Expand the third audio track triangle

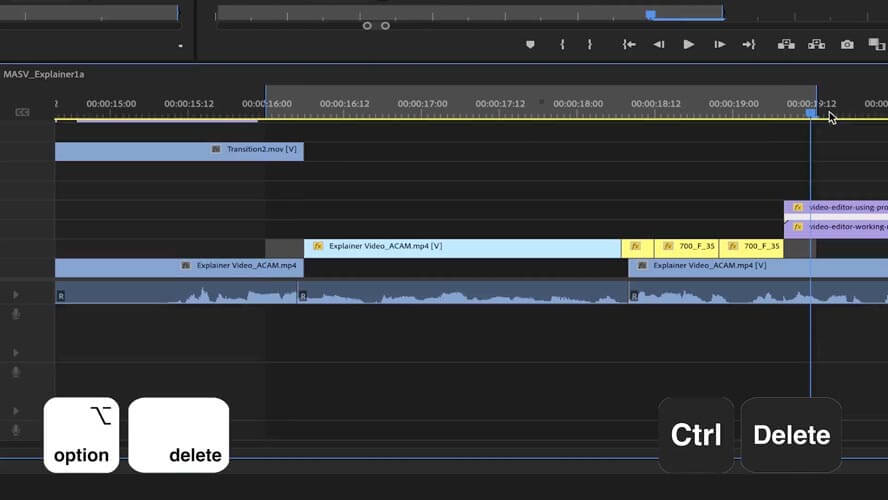pyautogui.click(x=16, y=411)
